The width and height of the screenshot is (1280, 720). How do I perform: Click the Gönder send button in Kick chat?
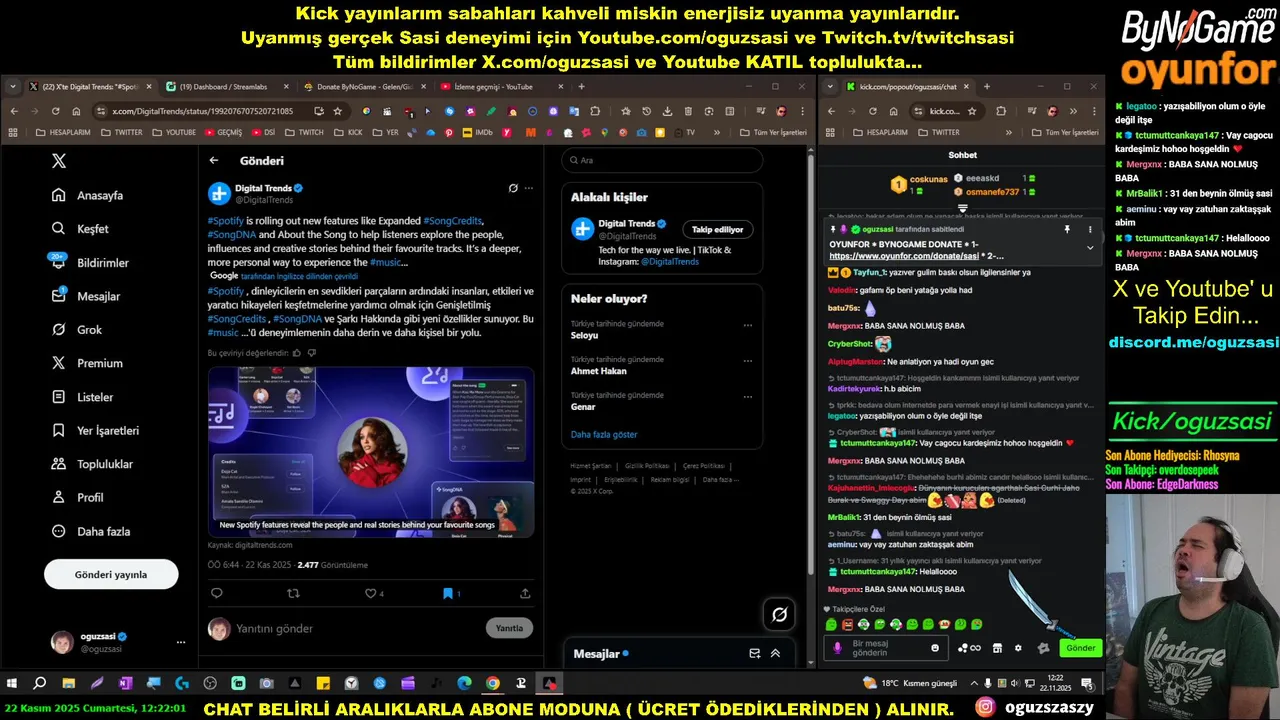click(x=1081, y=648)
